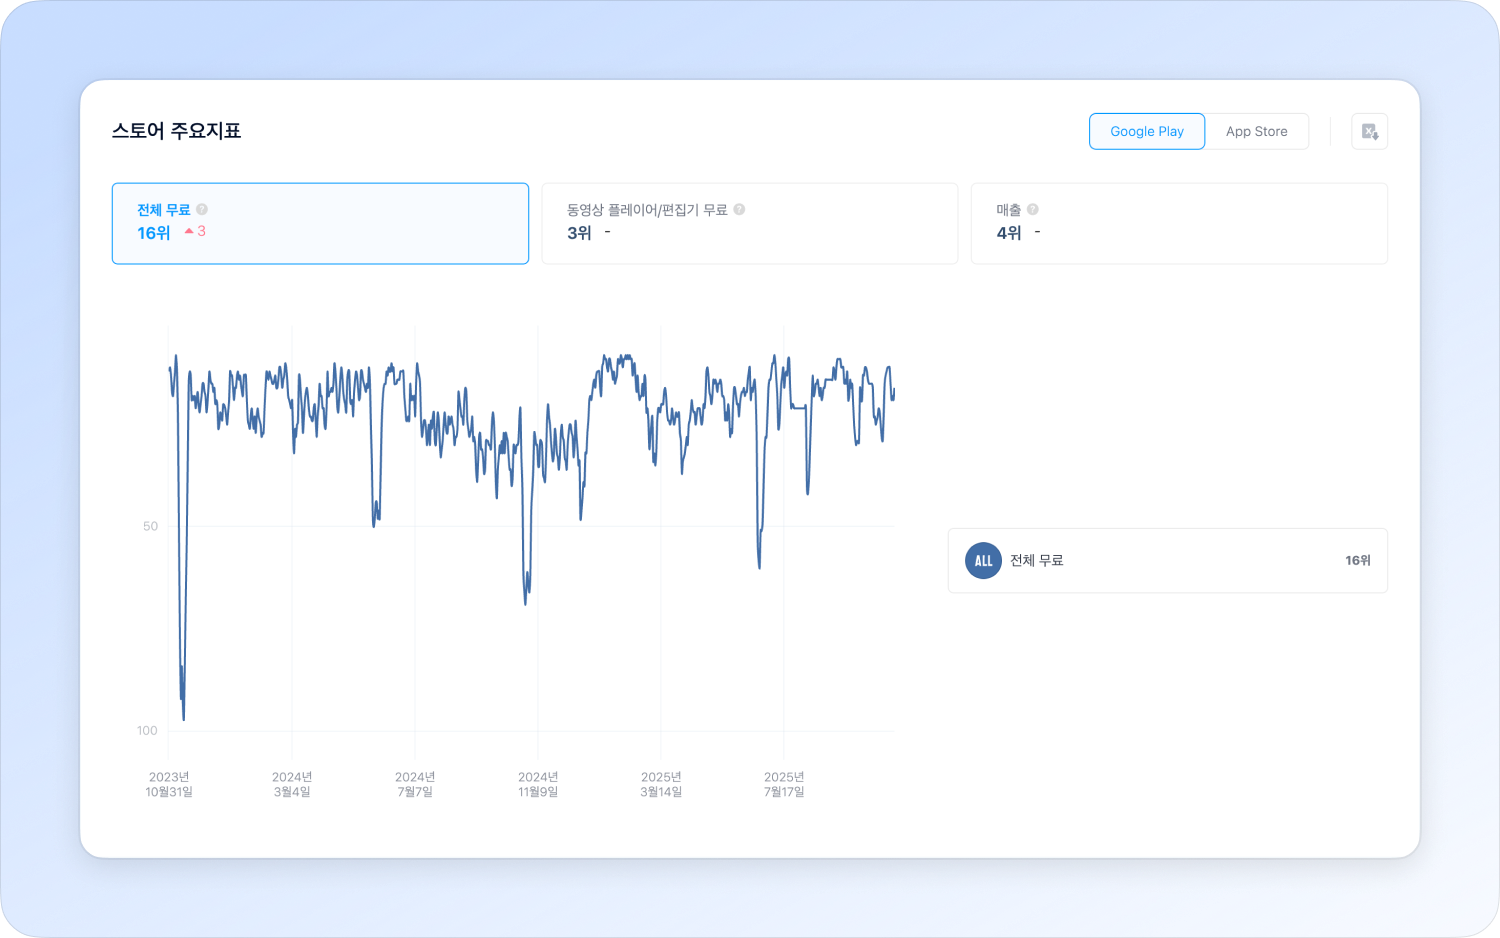Image resolution: width=1500 pixels, height=938 pixels.
Task: Select the 동영상 플레이어/편집기 무료 card
Action: point(749,224)
